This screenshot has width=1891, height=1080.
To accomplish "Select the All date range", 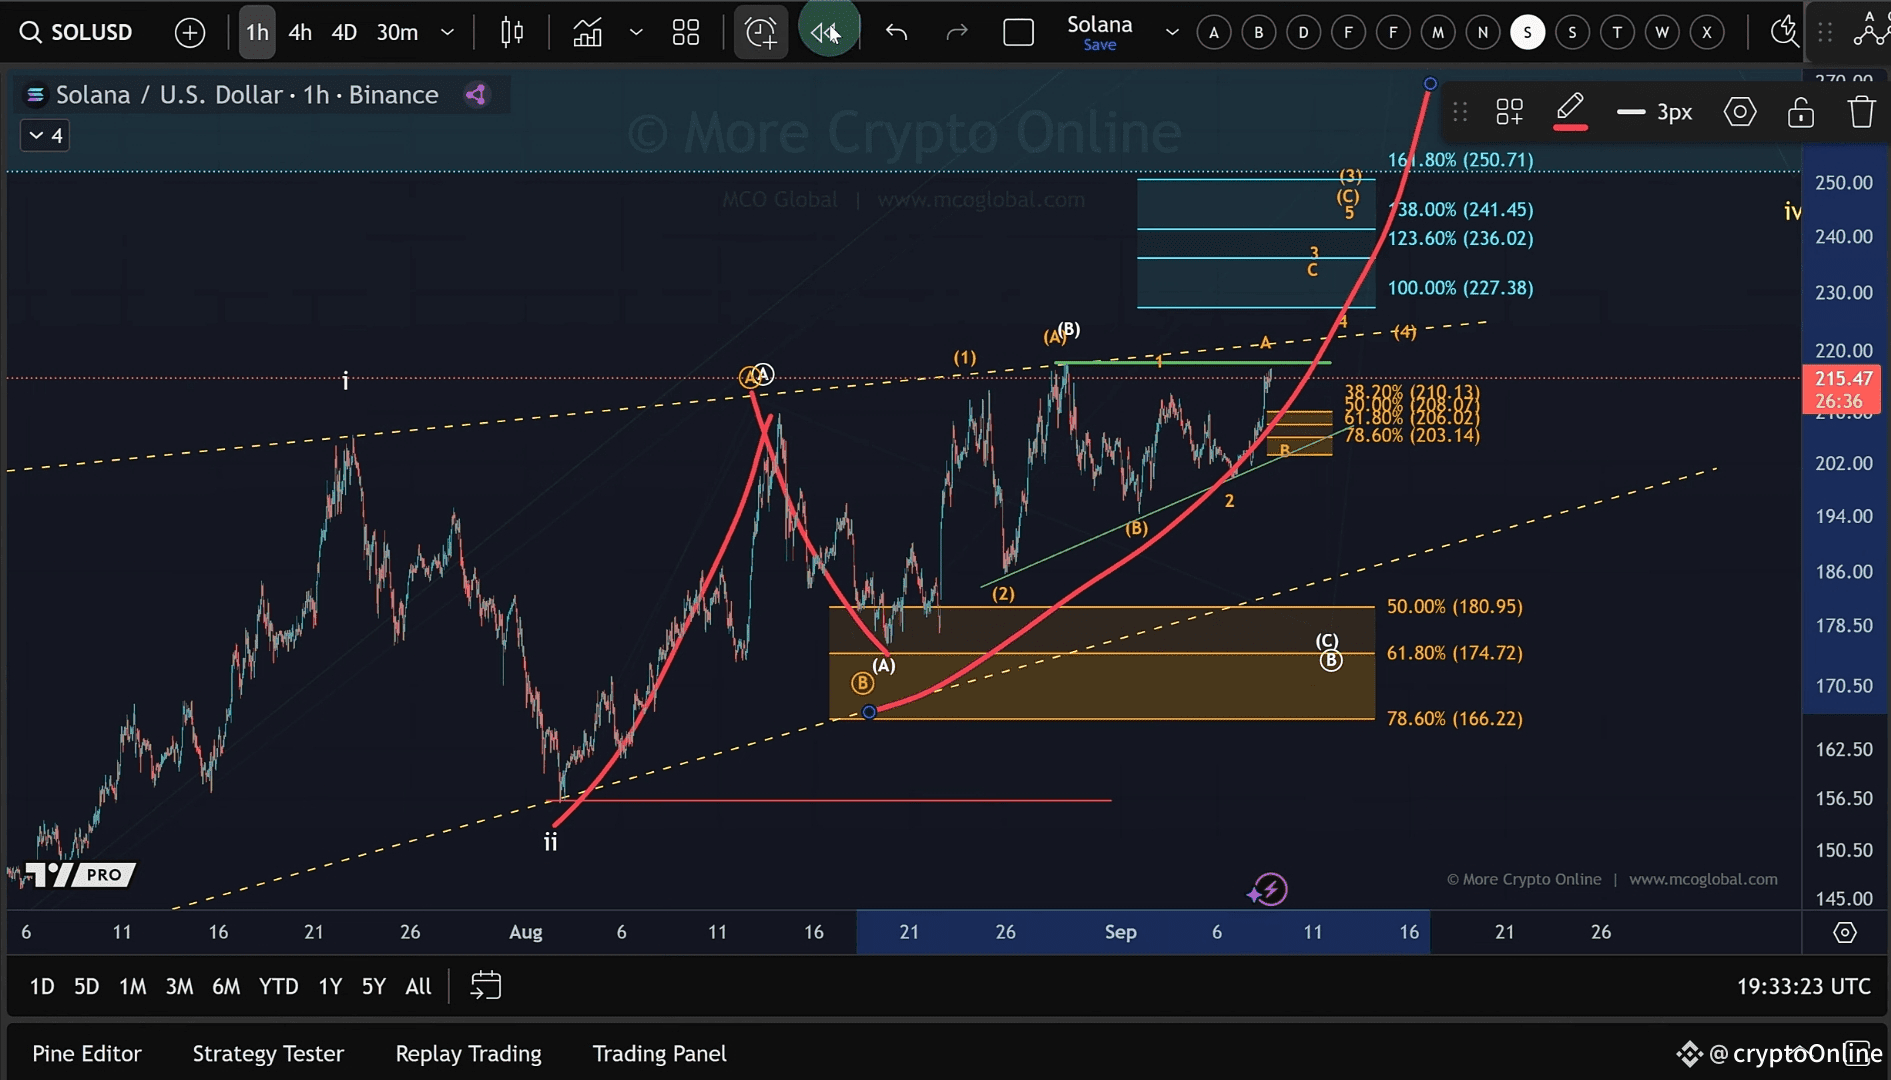I will pos(418,987).
